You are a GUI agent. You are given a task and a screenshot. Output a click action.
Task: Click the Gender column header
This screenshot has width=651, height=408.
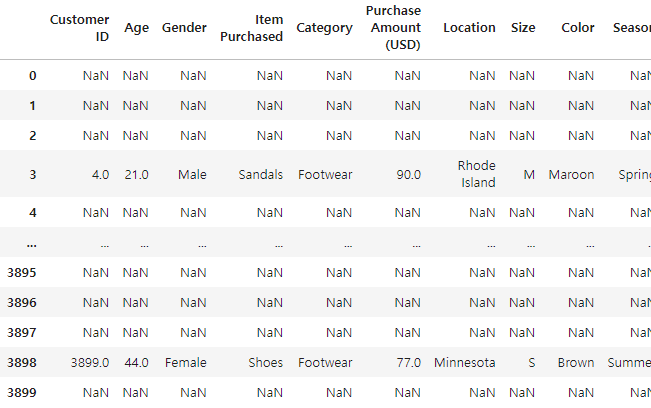coord(184,28)
